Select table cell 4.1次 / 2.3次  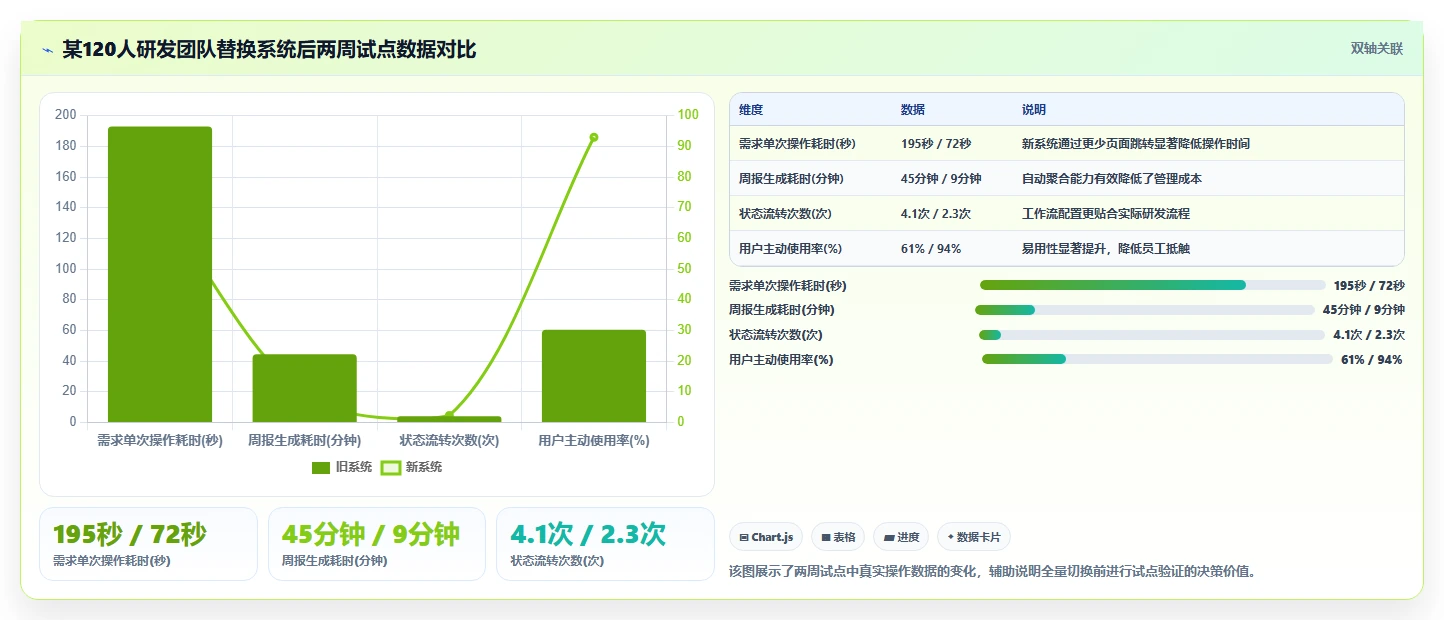(x=936, y=214)
